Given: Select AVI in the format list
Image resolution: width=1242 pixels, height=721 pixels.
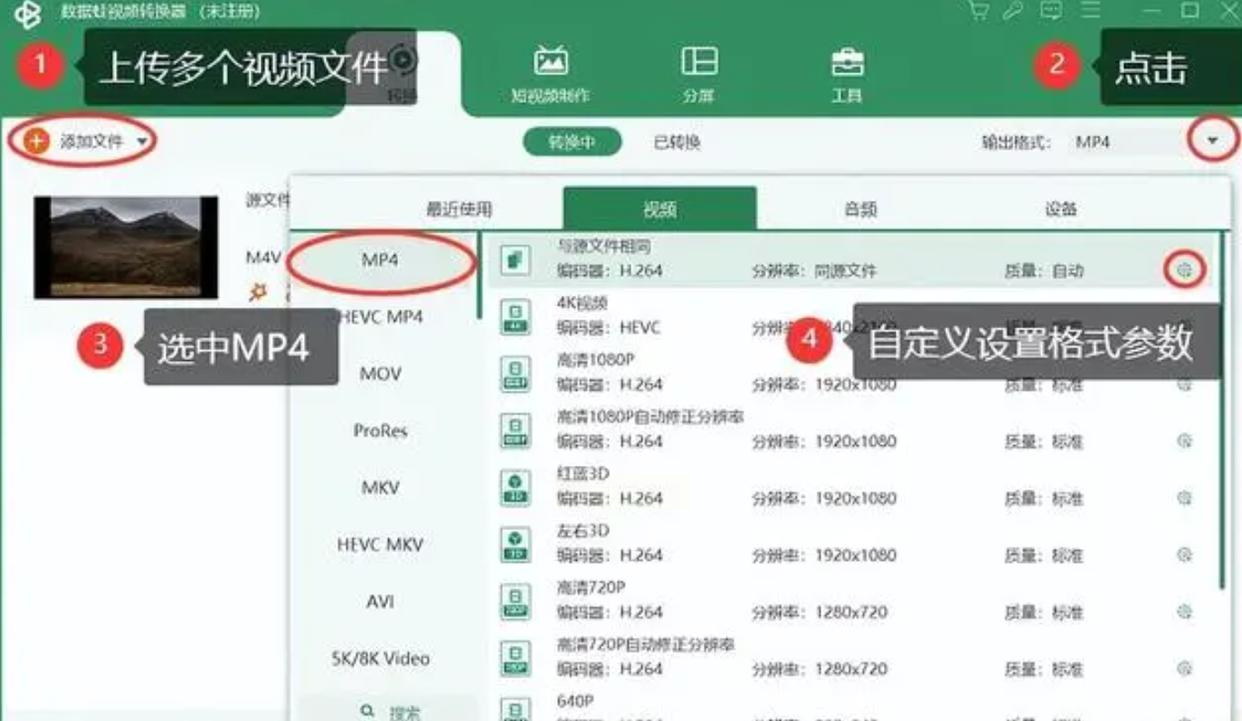Looking at the screenshot, I should coord(380,601).
